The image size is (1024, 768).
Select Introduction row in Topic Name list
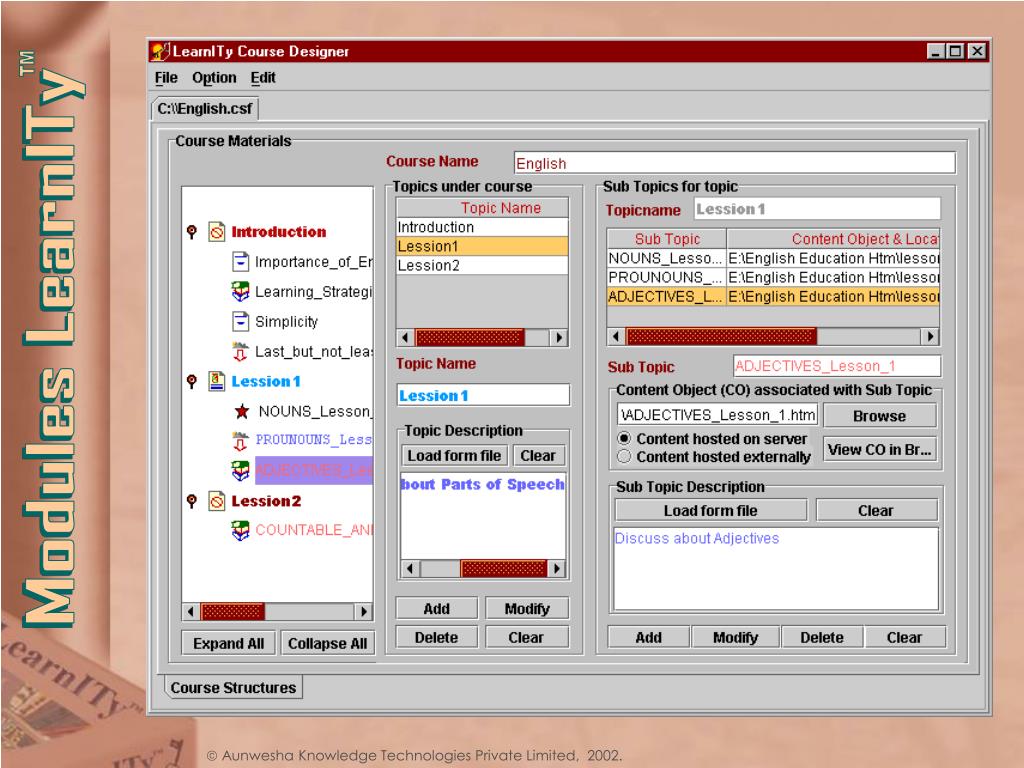[482, 227]
